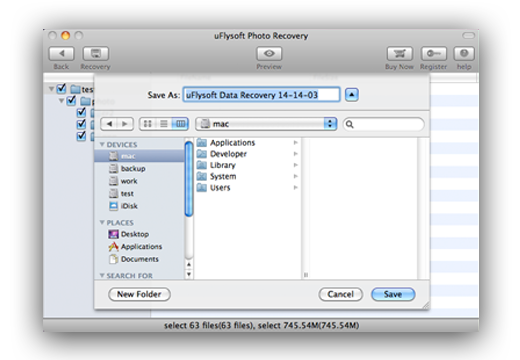The width and height of the screenshot is (520, 360).
Task: Open the Developer folder in the column browser
Action: click(247, 154)
